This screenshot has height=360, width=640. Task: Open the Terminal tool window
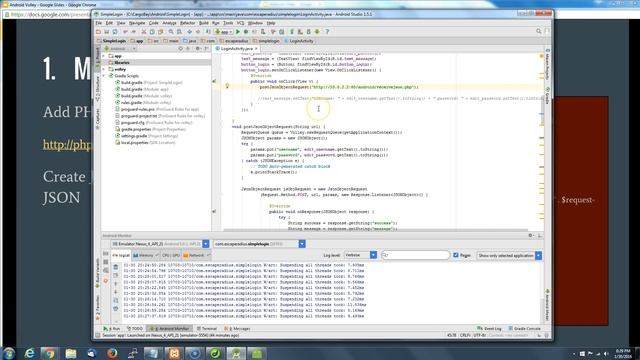pos(207,329)
